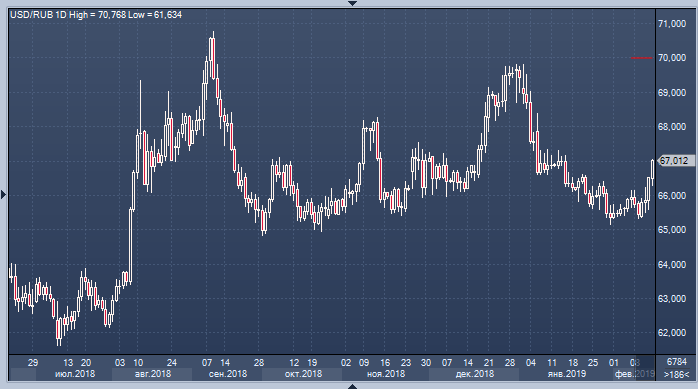Click the фев.2019 month segment
The width and height of the screenshot is (698, 389).
[x=634, y=374]
